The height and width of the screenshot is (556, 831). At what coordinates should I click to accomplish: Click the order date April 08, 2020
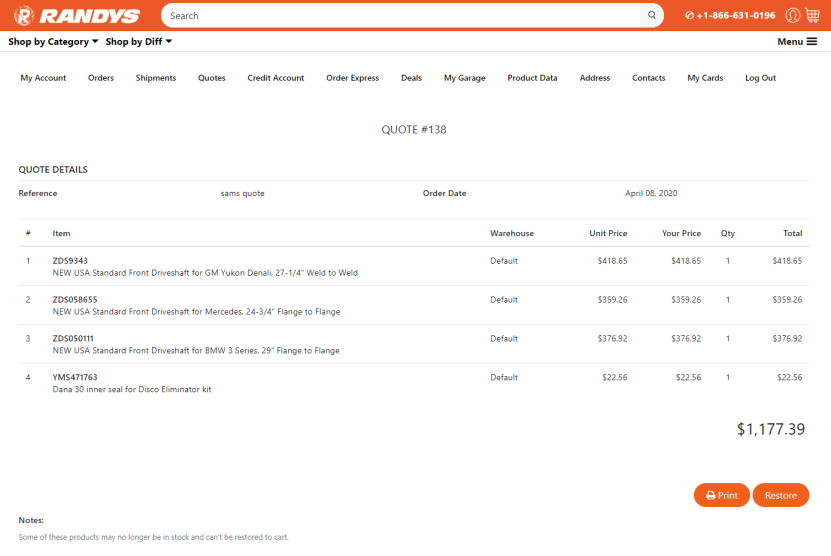pos(651,193)
